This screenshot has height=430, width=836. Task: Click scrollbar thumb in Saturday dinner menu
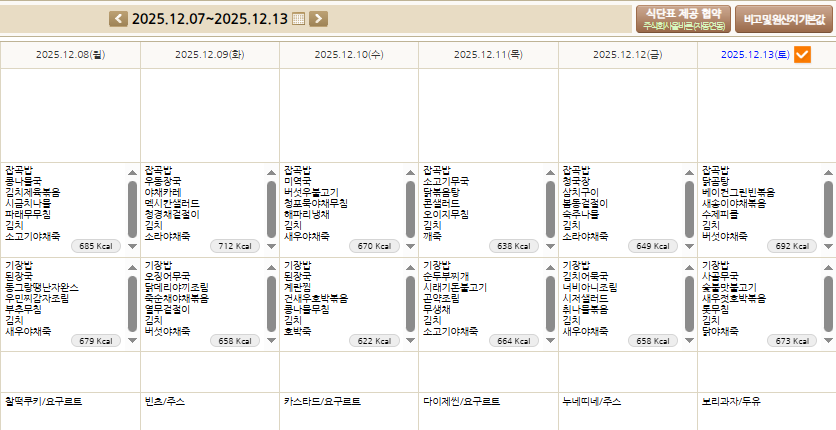pyautogui.click(x=828, y=295)
